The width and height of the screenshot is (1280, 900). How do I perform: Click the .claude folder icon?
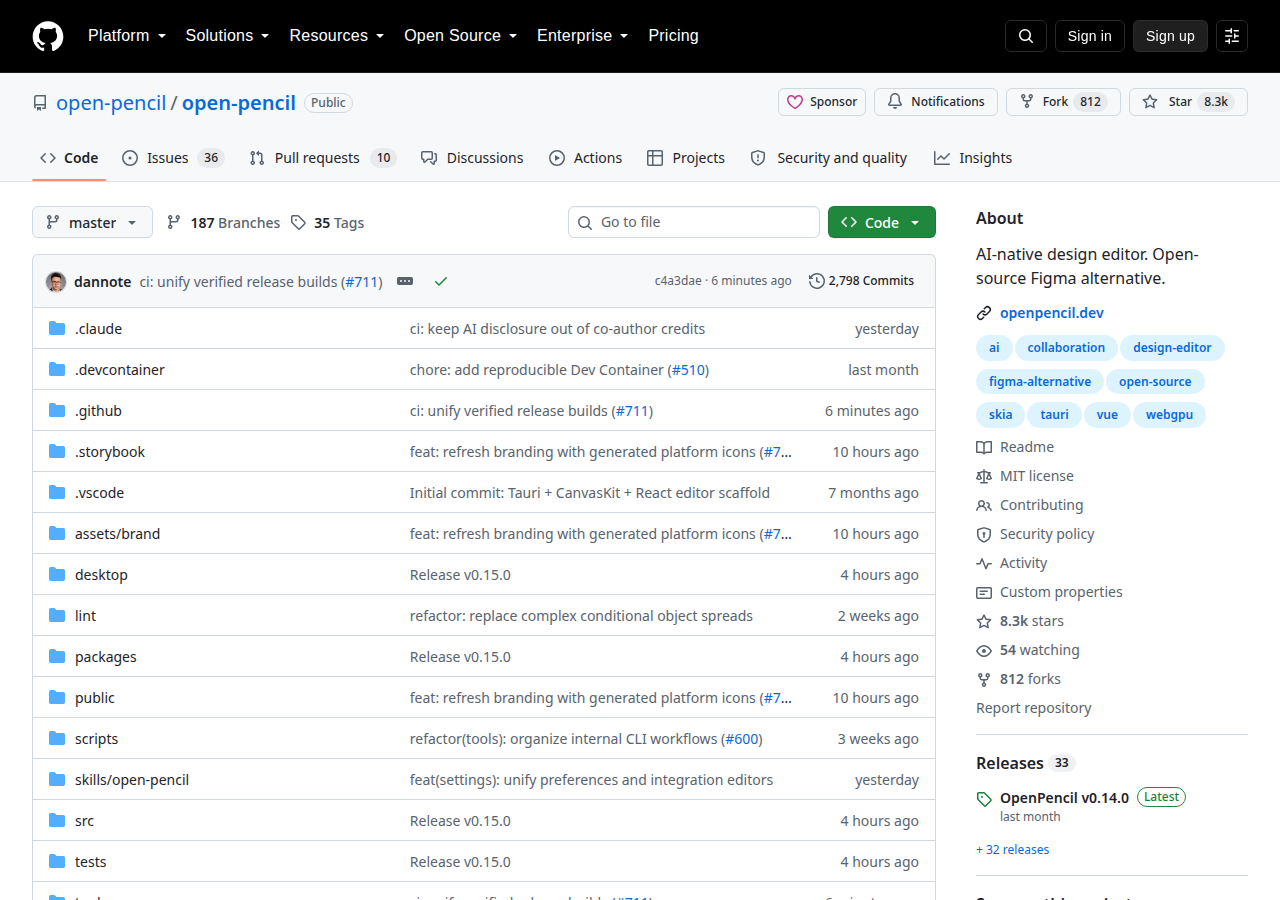(57, 329)
